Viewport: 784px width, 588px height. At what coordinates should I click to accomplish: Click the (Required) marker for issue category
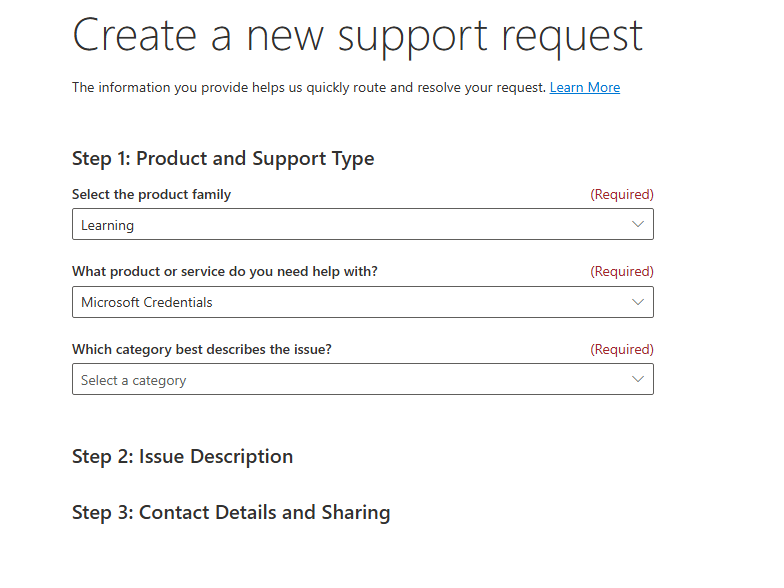point(621,350)
